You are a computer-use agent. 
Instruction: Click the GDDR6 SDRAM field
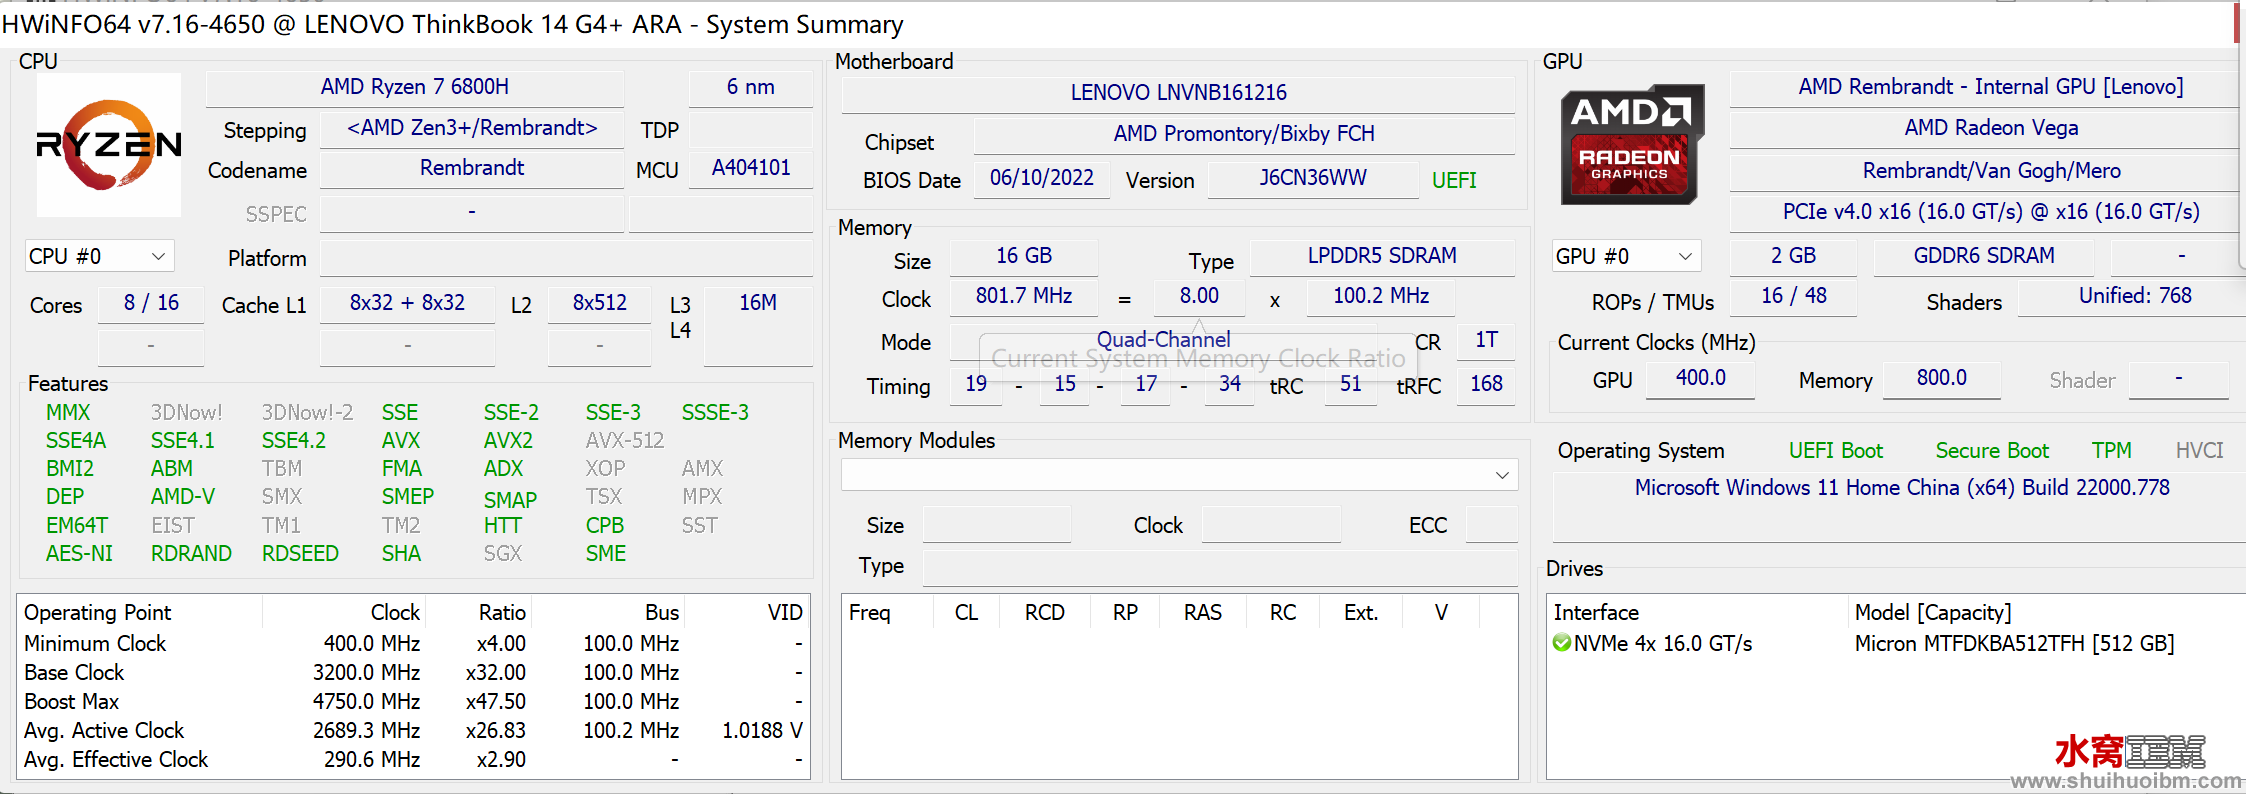pyautogui.click(x=1983, y=256)
